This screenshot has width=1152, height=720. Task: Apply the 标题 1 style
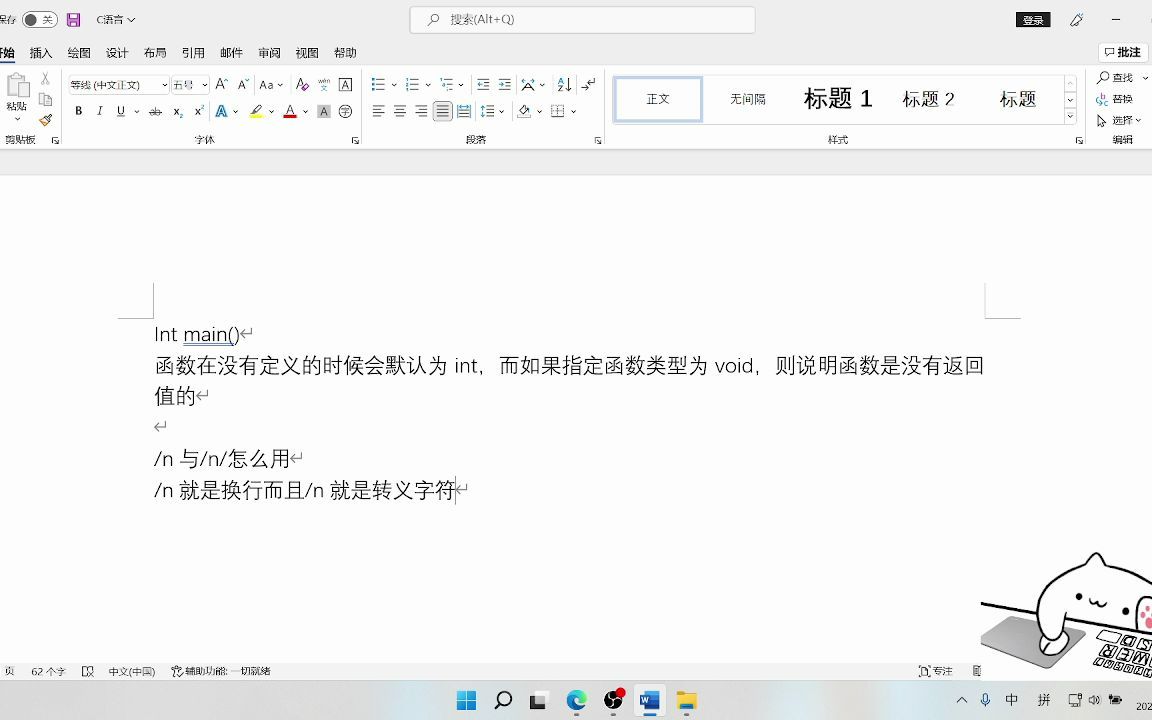pos(838,98)
